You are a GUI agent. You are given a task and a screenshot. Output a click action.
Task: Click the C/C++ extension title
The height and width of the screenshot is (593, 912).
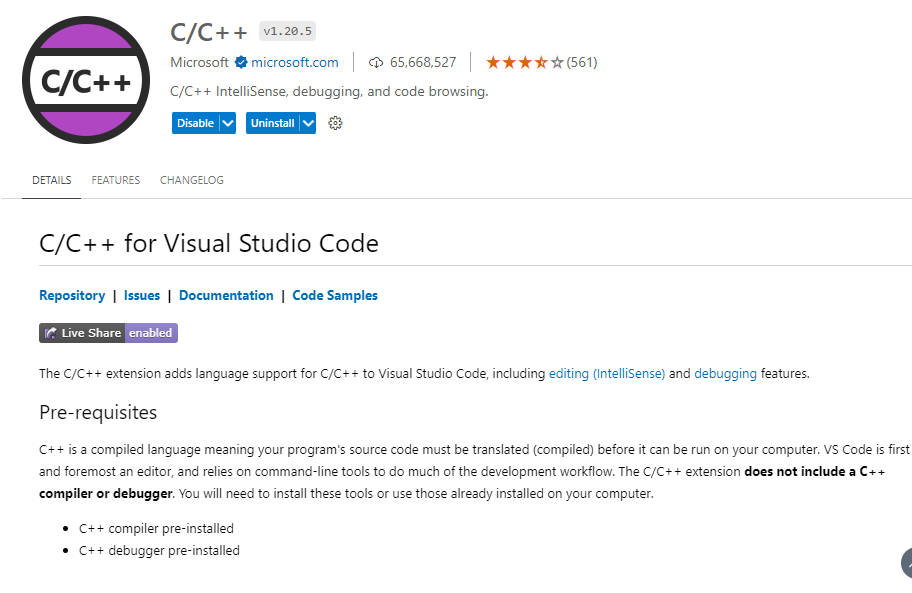tap(209, 33)
